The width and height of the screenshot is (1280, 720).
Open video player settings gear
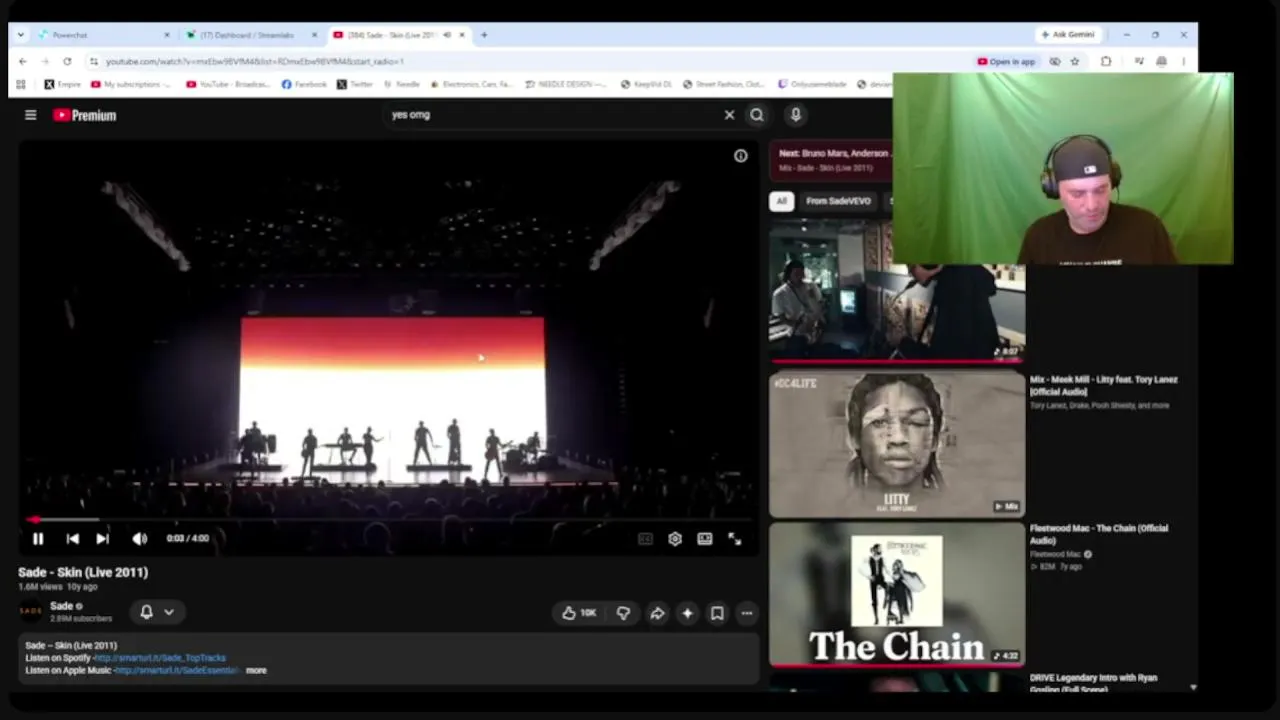[675, 539]
